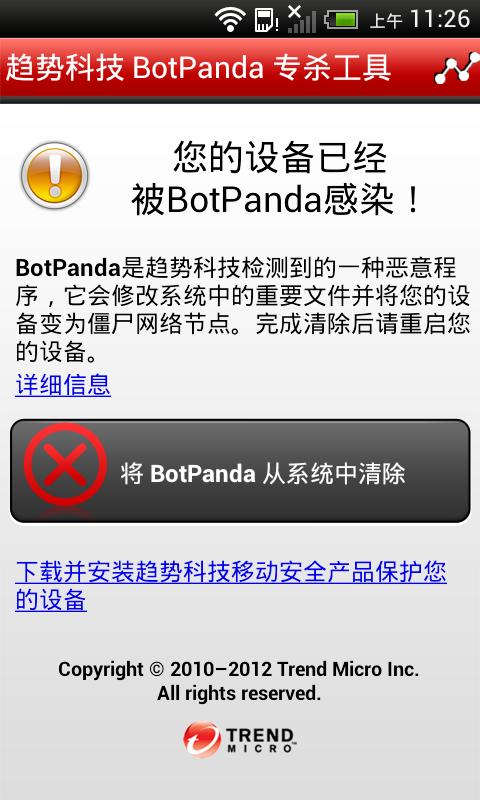
Task: Tap the 11:26 clock in status bar
Action: click(x=440, y=19)
